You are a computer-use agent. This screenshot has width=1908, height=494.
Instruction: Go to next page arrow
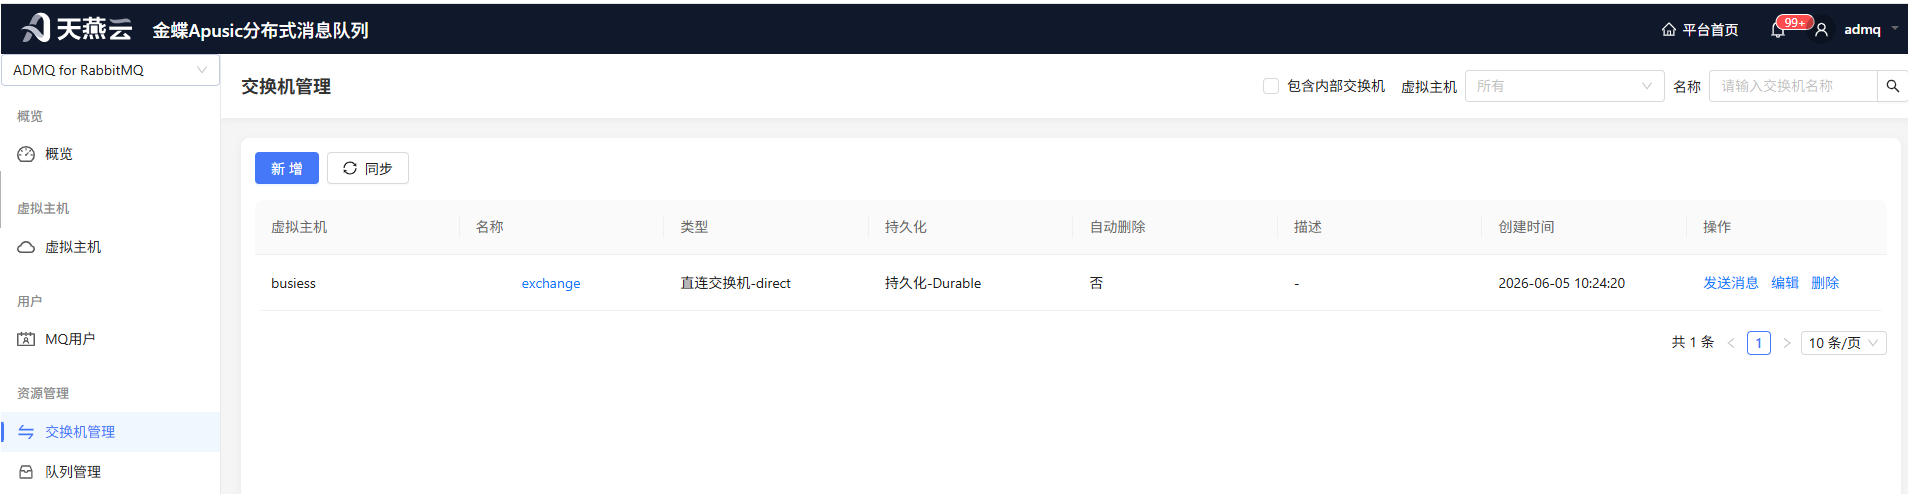pos(1786,343)
